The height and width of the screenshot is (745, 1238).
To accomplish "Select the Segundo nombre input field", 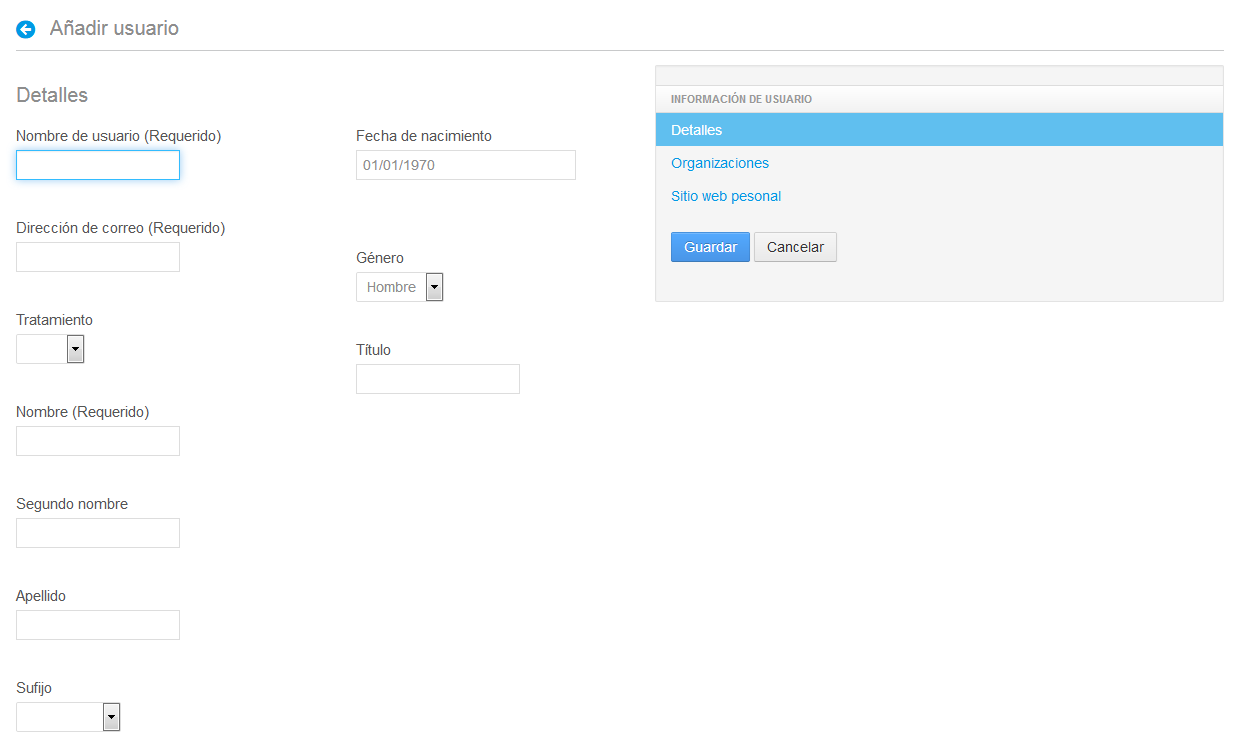I will (98, 533).
